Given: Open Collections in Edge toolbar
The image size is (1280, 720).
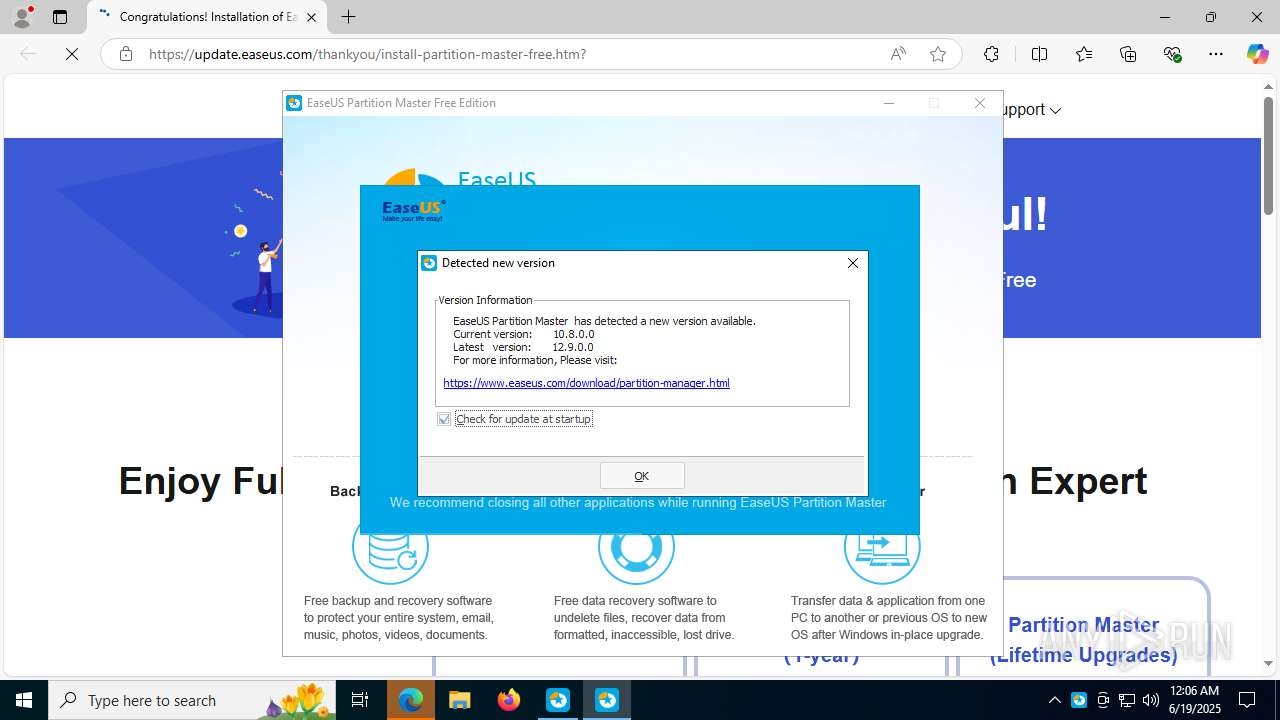Looking at the screenshot, I should tap(1128, 54).
